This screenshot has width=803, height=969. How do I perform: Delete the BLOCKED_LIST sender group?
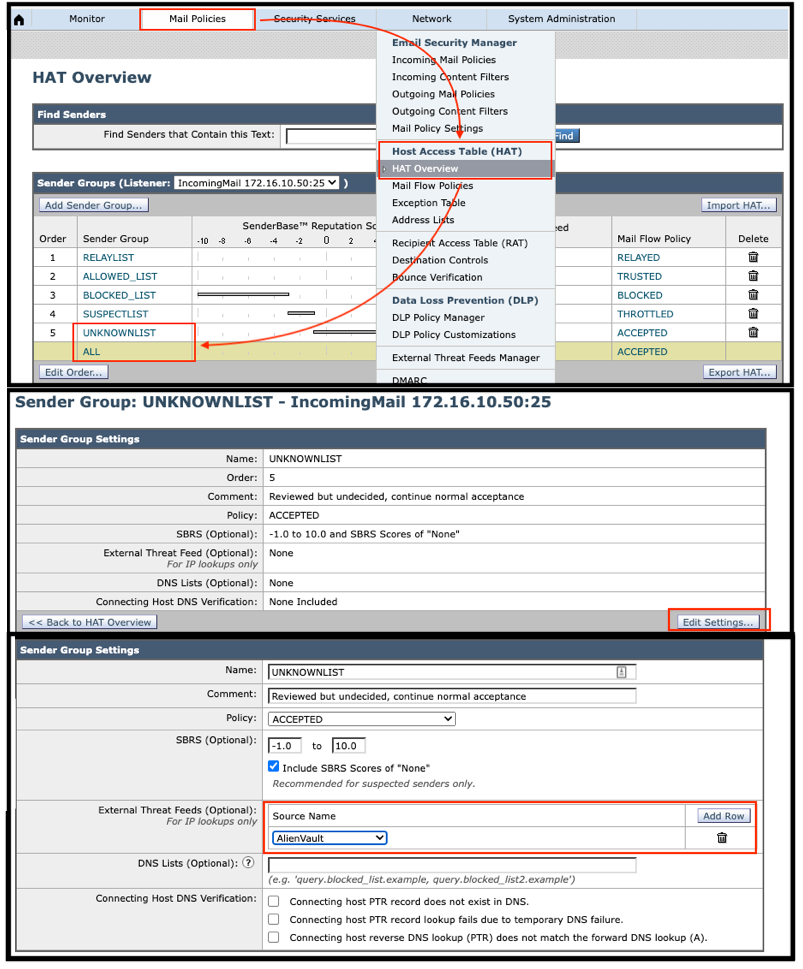(x=753, y=295)
